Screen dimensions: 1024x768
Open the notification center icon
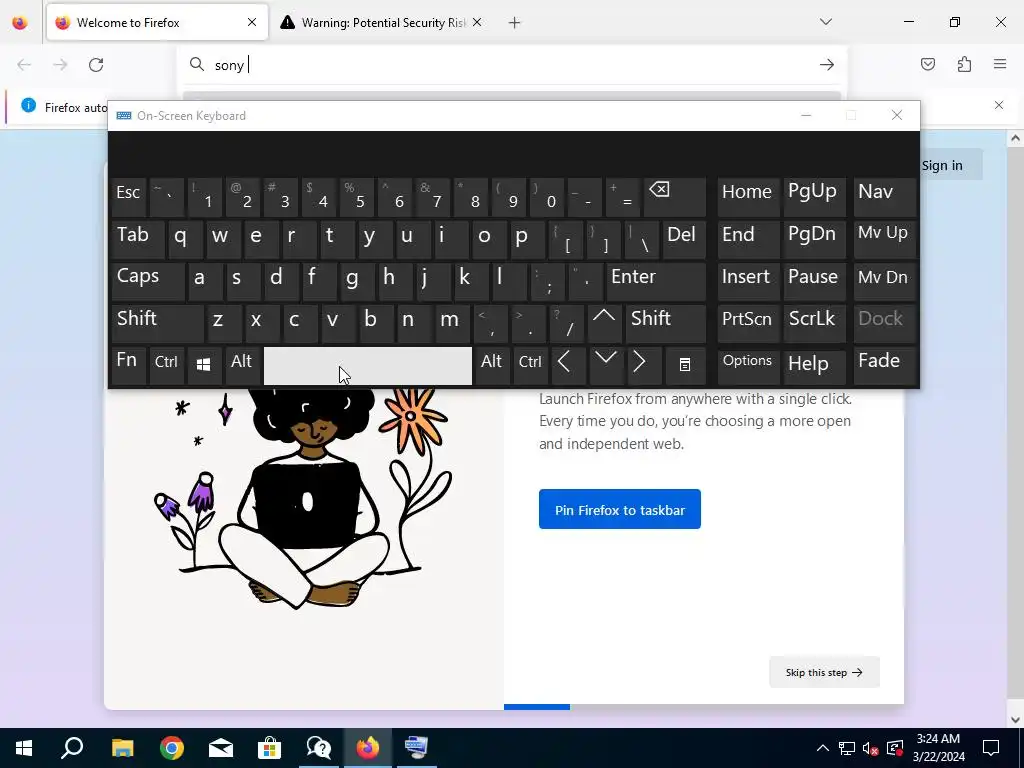pos(991,748)
